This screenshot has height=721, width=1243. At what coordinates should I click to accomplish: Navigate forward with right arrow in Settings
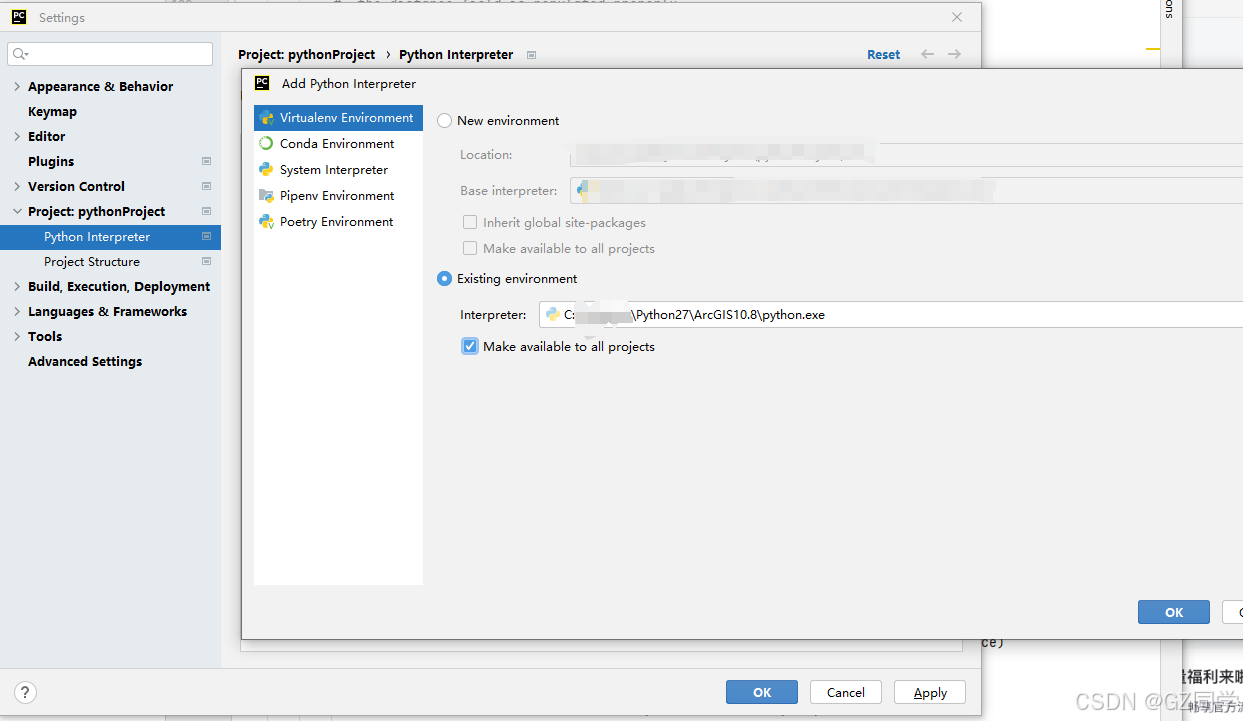[955, 54]
